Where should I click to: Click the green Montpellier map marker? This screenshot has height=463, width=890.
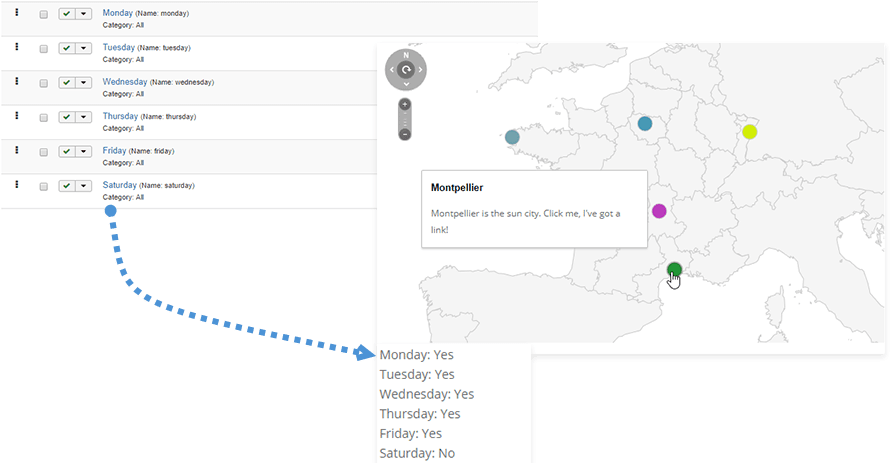[675, 269]
